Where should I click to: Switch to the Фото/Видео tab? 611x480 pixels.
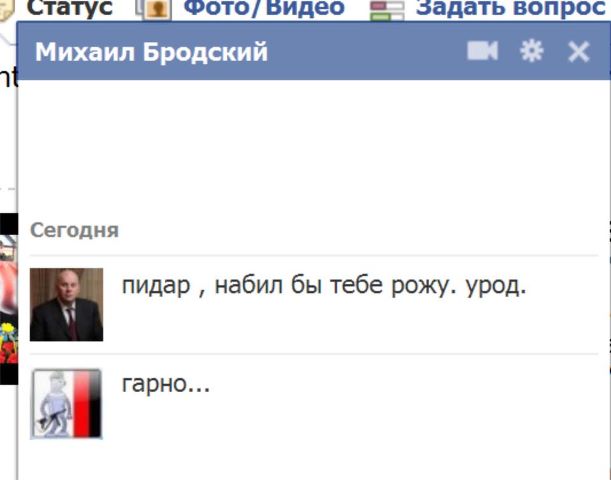(x=264, y=8)
